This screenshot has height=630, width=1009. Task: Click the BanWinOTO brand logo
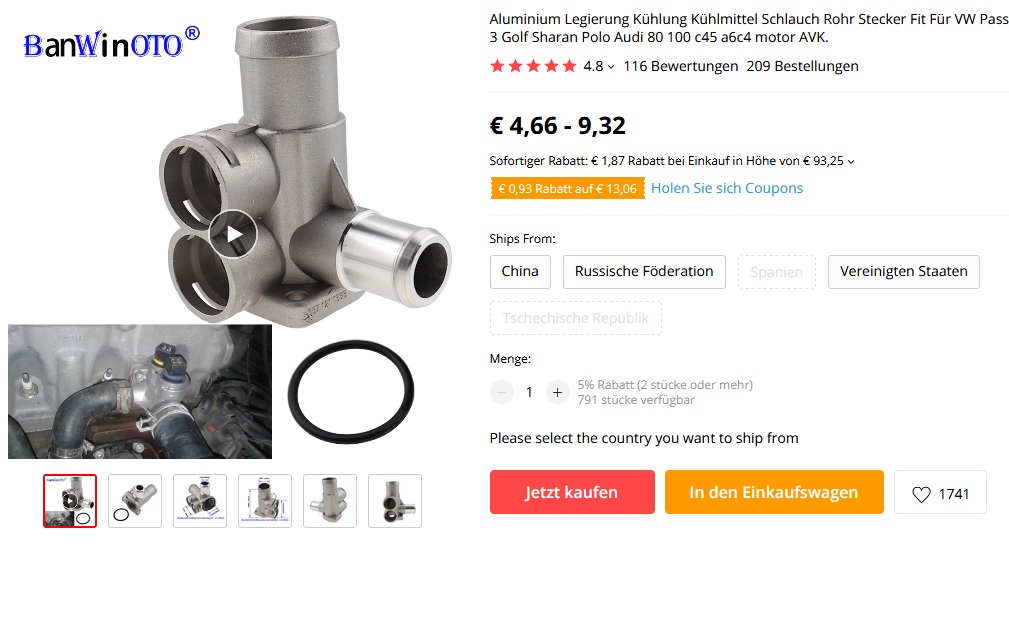click(111, 43)
